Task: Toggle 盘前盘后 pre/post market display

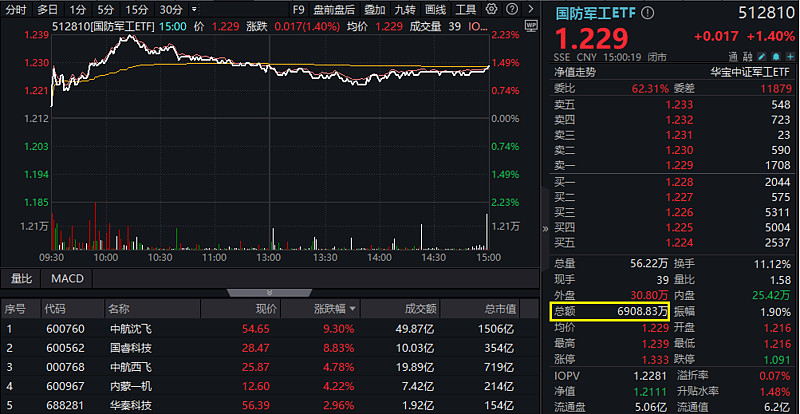Action: point(334,9)
